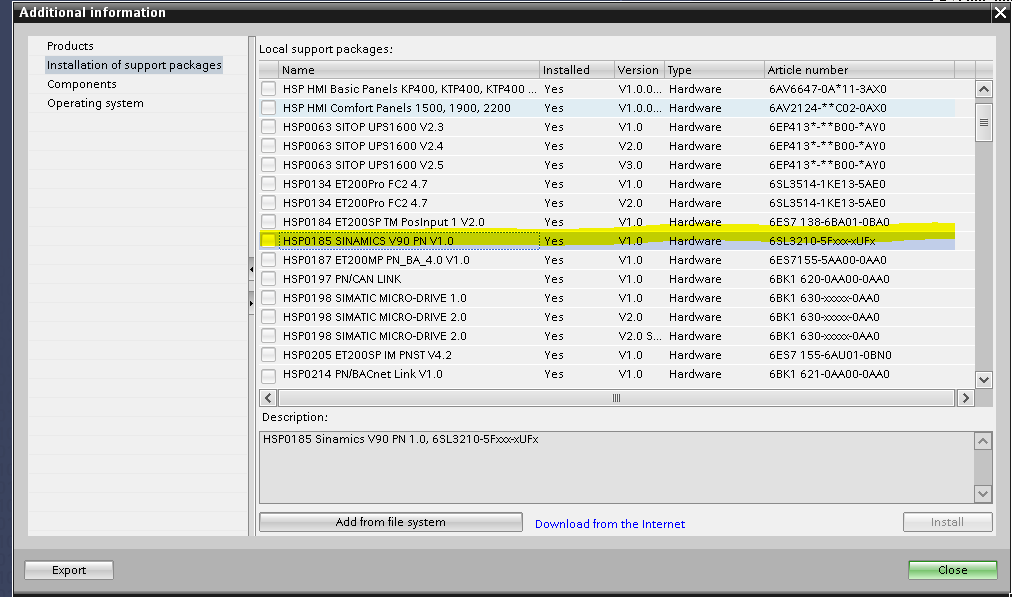Click article number 6SL3210-5Fxxx-xUFx in table
Image resolution: width=1012 pixels, height=597 pixels.
[x=822, y=241]
